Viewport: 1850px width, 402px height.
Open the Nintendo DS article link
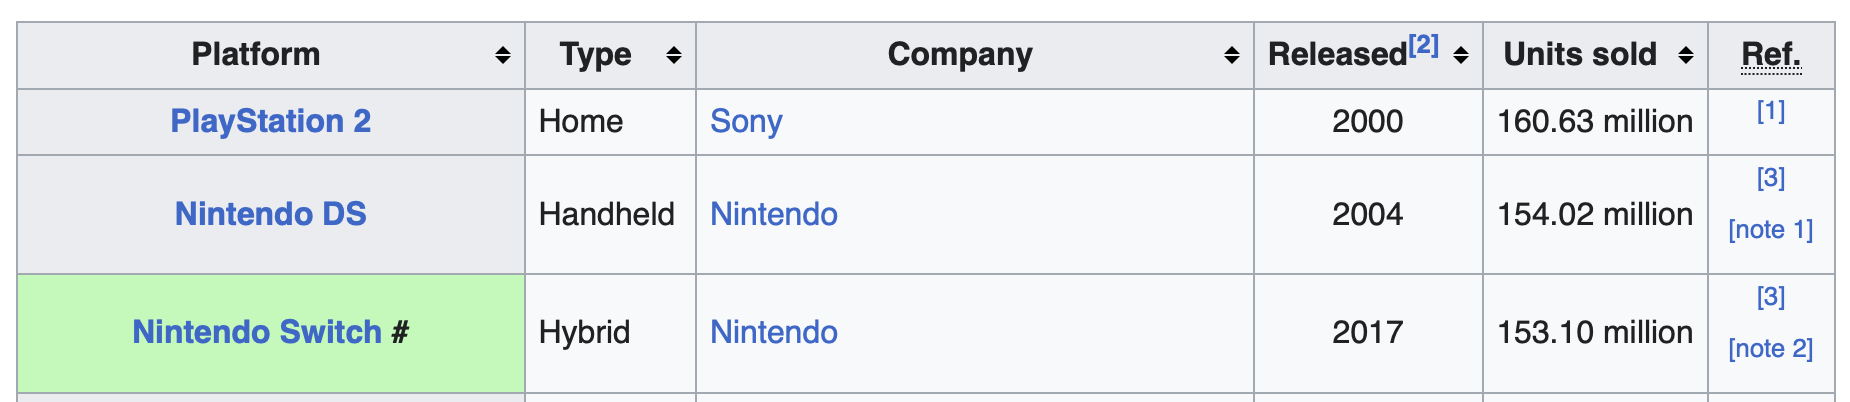(271, 214)
